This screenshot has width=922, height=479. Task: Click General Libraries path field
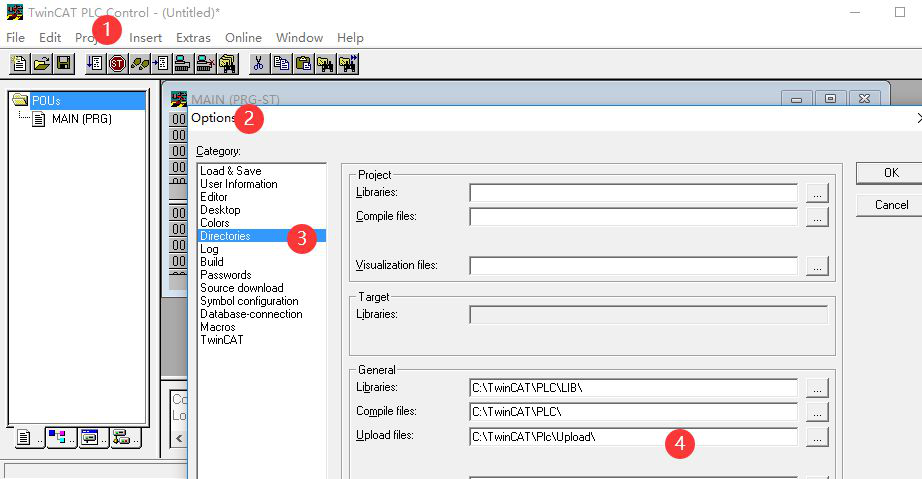click(x=633, y=388)
